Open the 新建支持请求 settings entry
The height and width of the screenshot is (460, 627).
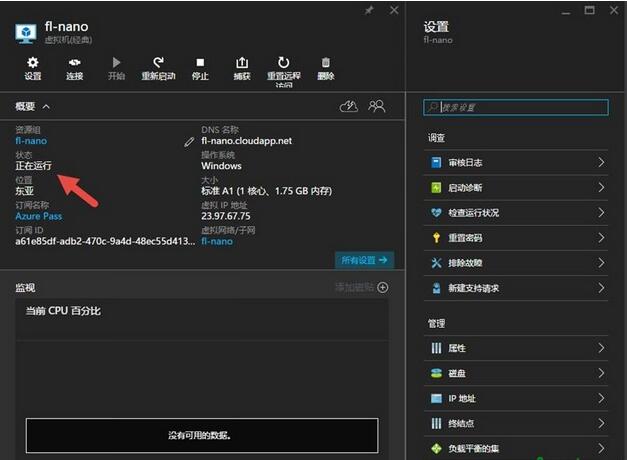click(516, 288)
